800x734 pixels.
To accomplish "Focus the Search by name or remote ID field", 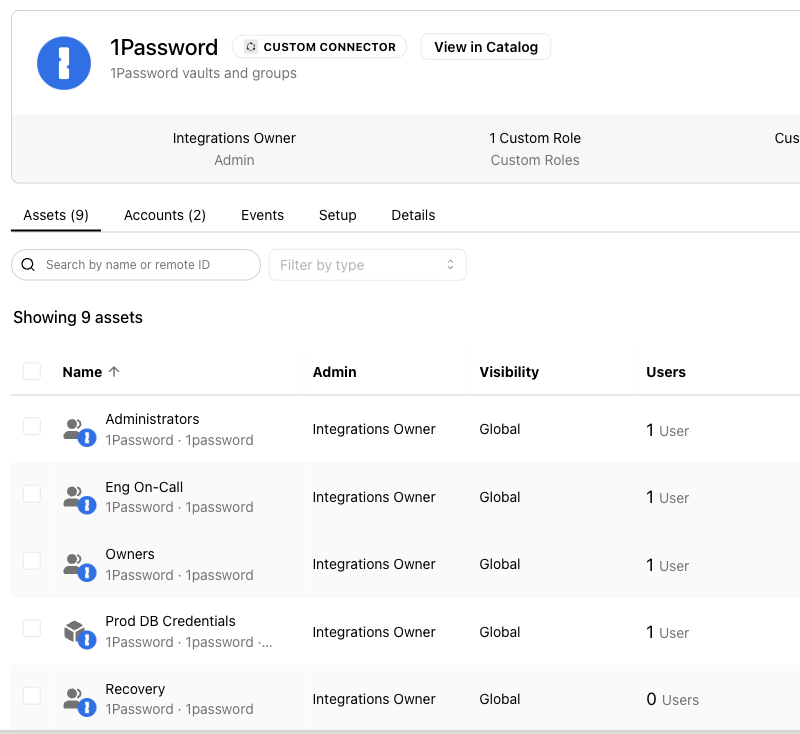I will (136, 265).
